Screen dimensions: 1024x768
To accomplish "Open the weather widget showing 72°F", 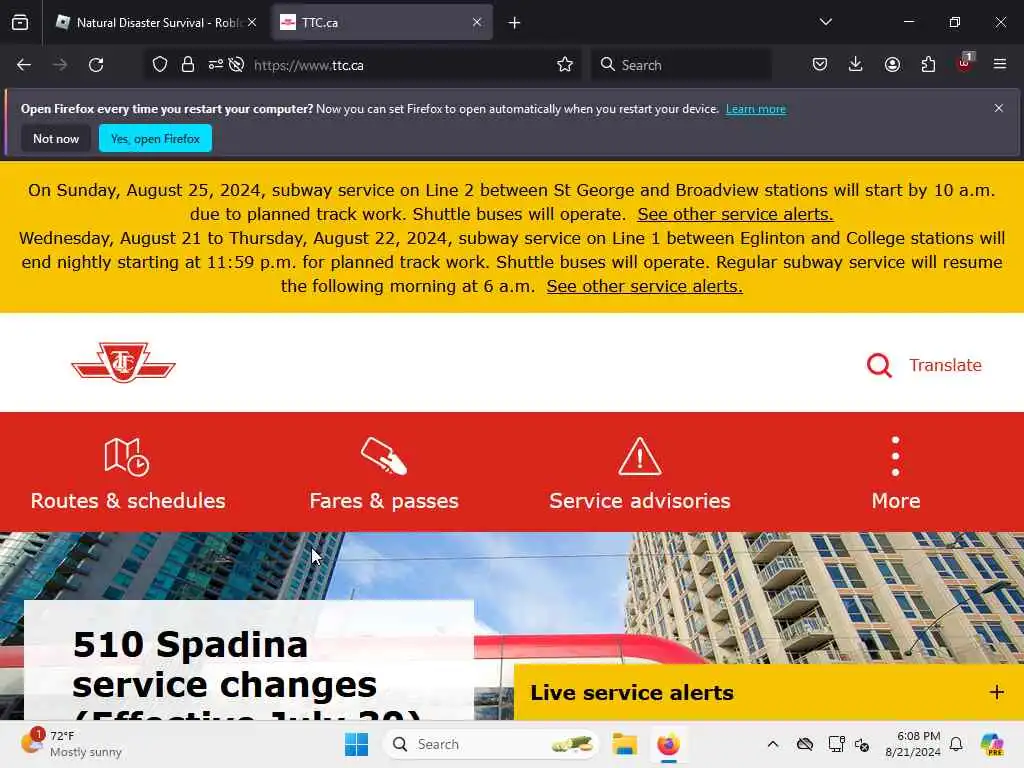I will [x=72, y=744].
